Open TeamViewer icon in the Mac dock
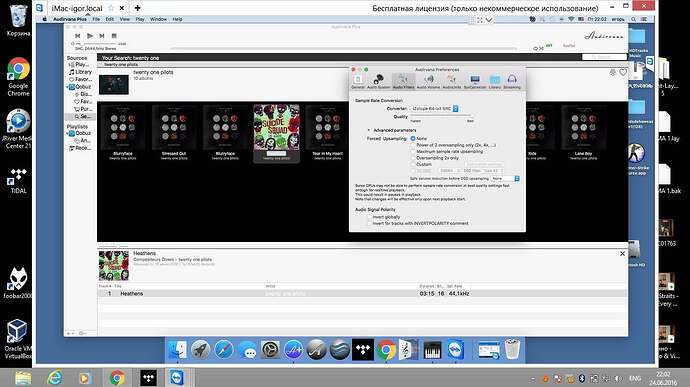The height and width of the screenshot is (387, 690). pyautogui.click(x=455, y=350)
